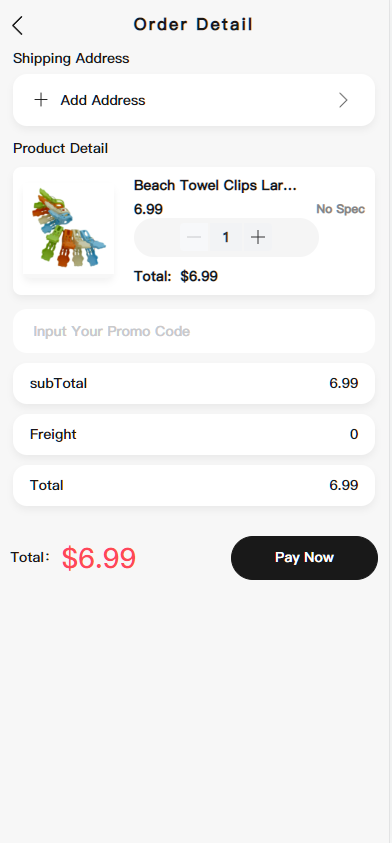Image resolution: width=392 pixels, height=843 pixels.
Task: Click the Product Detail section heading
Action: coord(60,148)
